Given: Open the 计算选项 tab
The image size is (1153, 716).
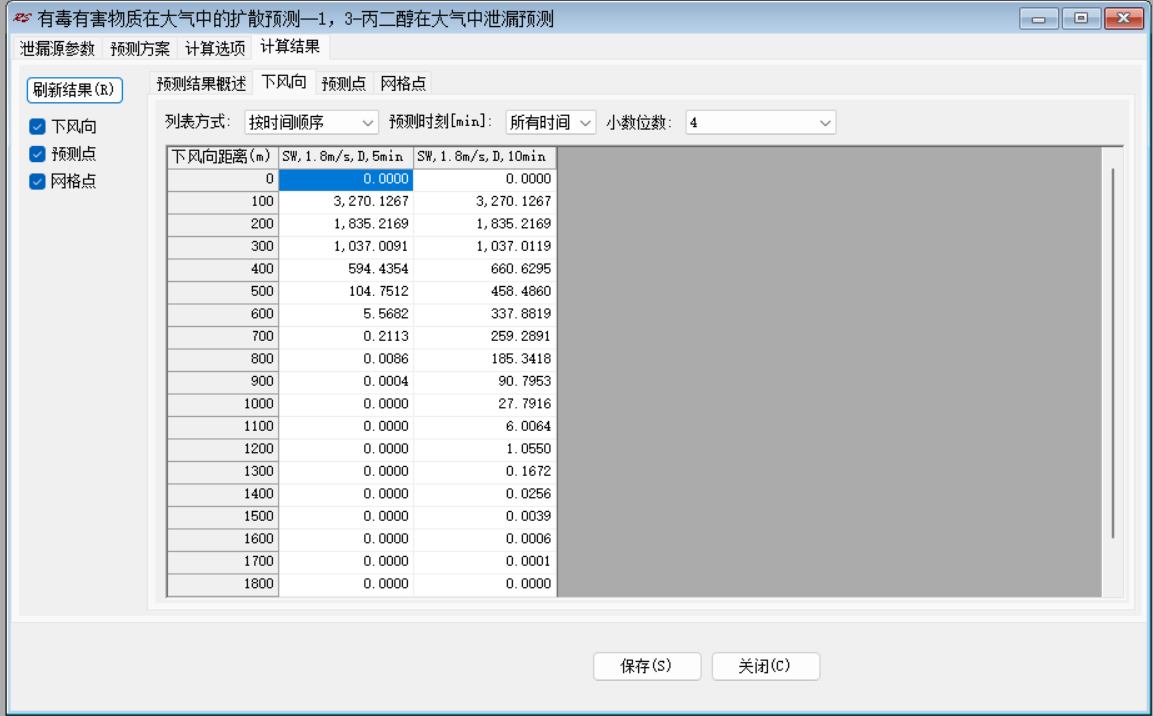Looking at the screenshot, I should pyautogui.click(x=215, y=49).
